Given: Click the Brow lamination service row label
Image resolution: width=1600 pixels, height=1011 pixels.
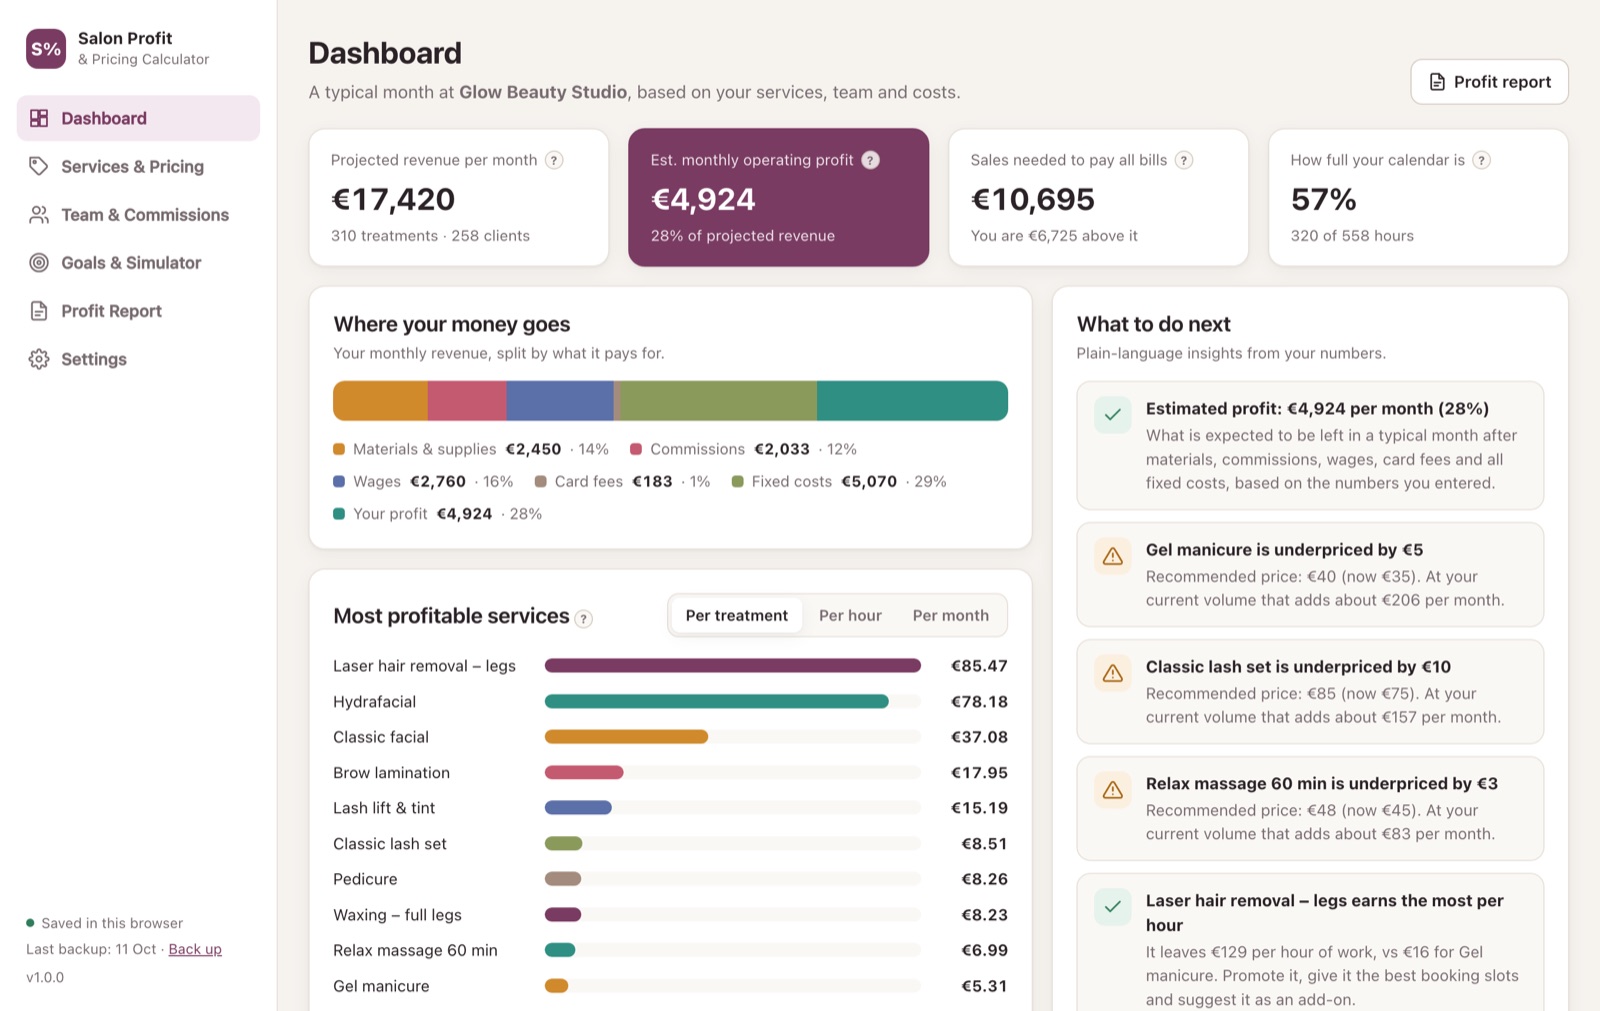Looking at the screenshot, I should tap(391, 773).
